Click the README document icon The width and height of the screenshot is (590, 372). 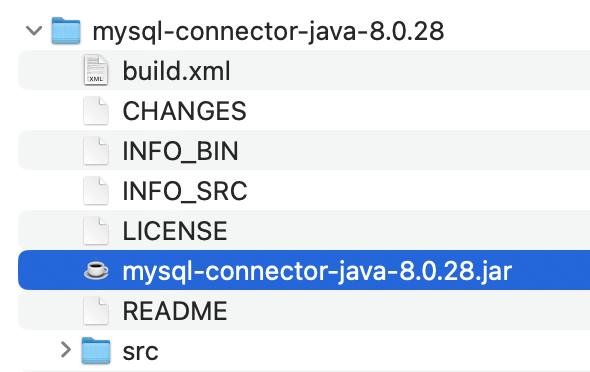tap(96, 310)
